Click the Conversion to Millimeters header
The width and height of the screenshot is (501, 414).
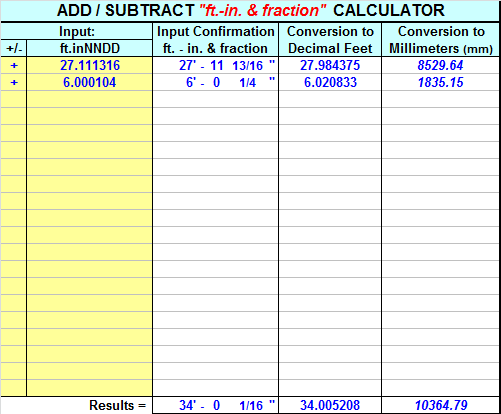tap(441, 40)
